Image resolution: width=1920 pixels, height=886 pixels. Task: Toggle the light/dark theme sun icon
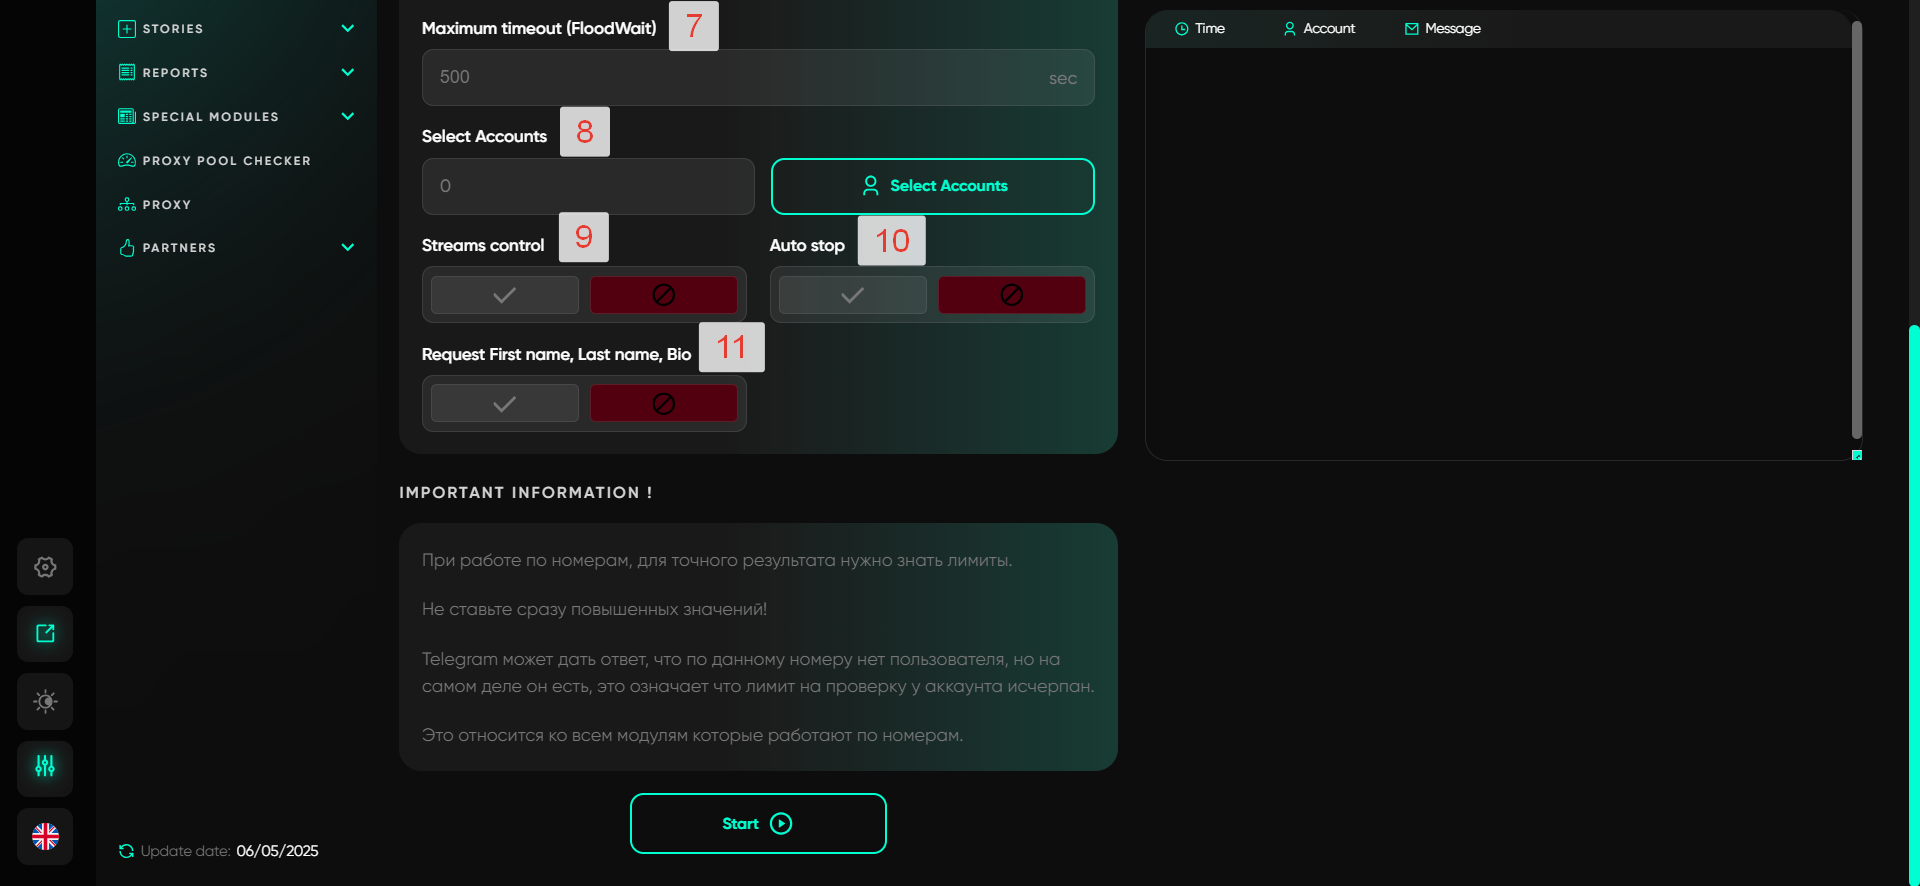[45, 701]
